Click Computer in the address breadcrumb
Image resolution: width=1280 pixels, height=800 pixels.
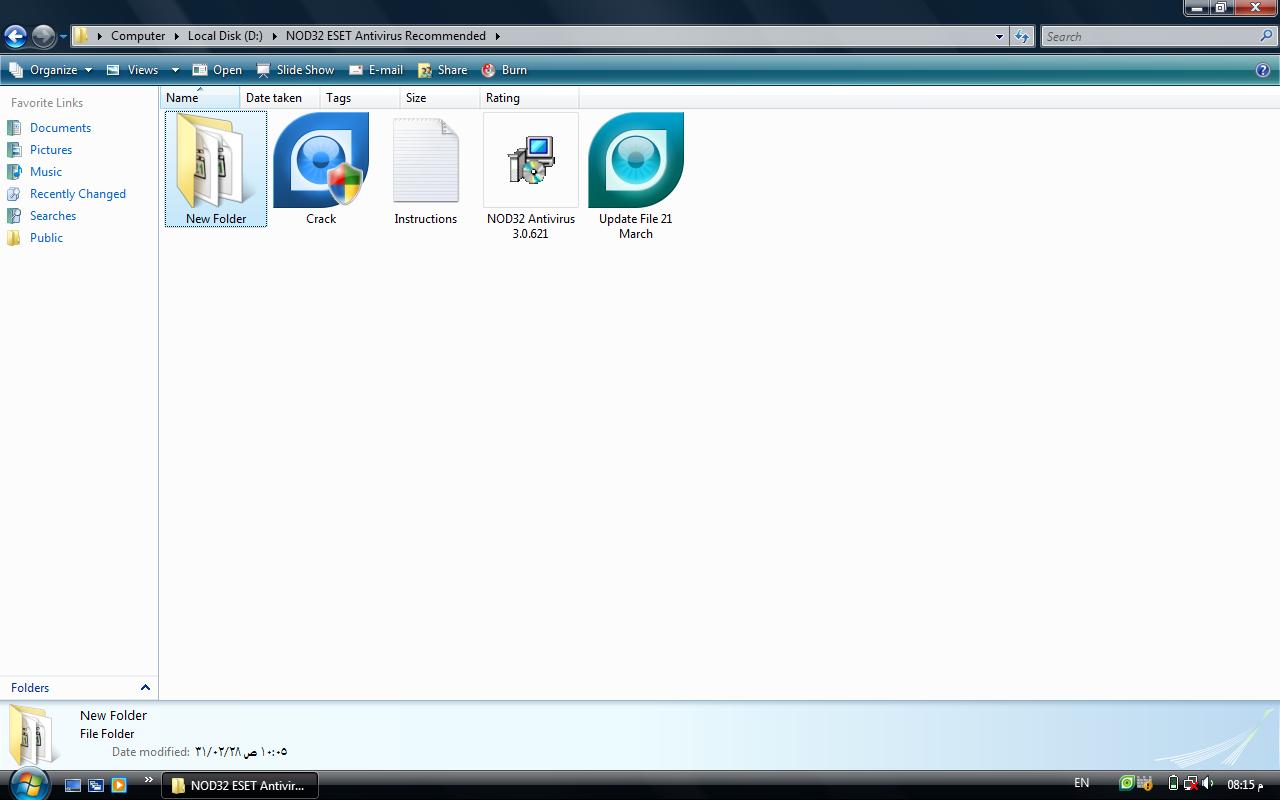[138, 36]
